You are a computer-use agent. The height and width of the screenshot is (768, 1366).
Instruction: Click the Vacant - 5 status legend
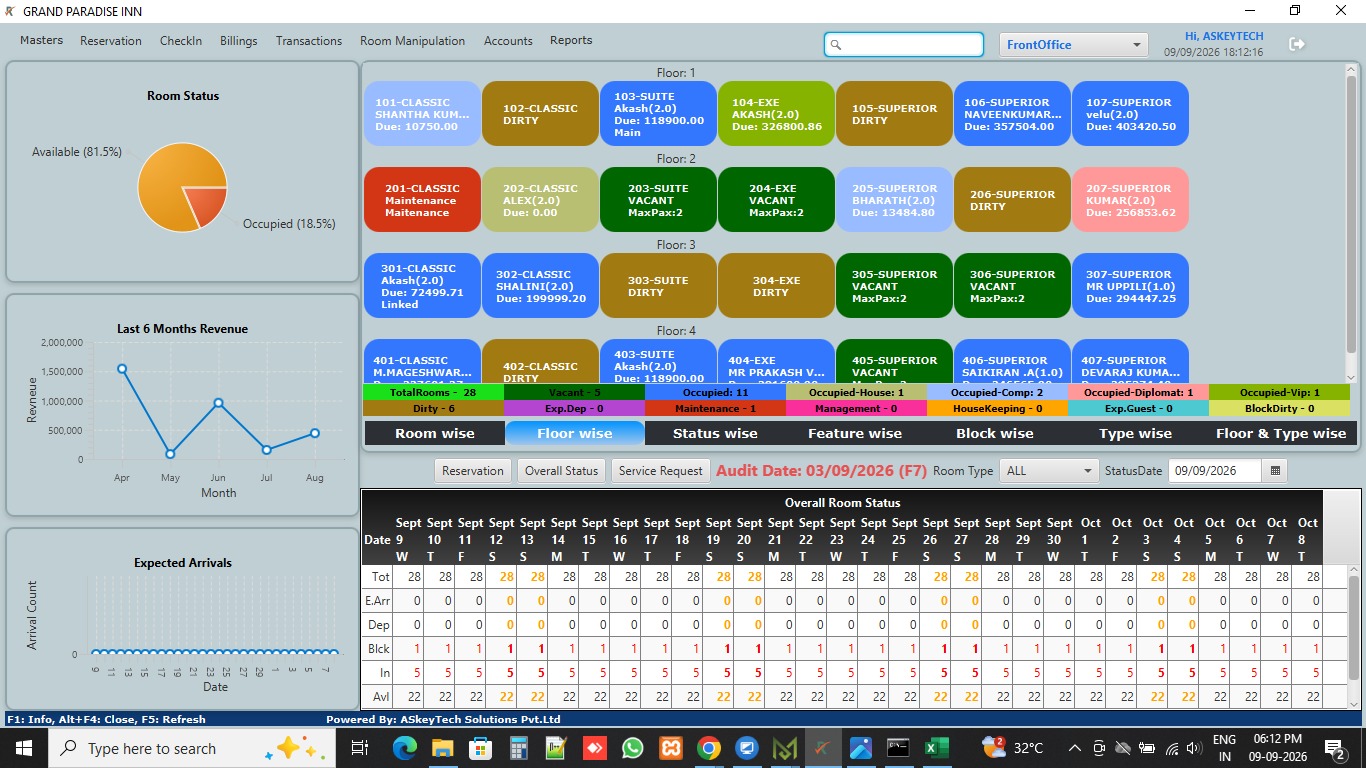574,393
